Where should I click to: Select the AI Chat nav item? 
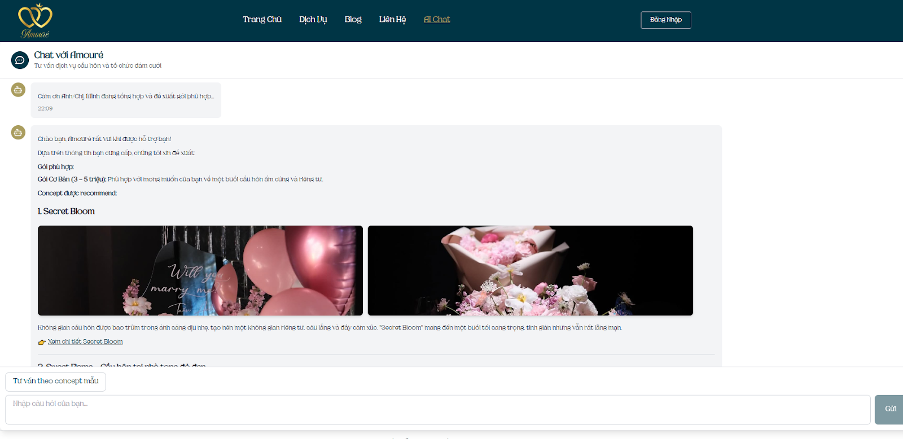[437, 19]
